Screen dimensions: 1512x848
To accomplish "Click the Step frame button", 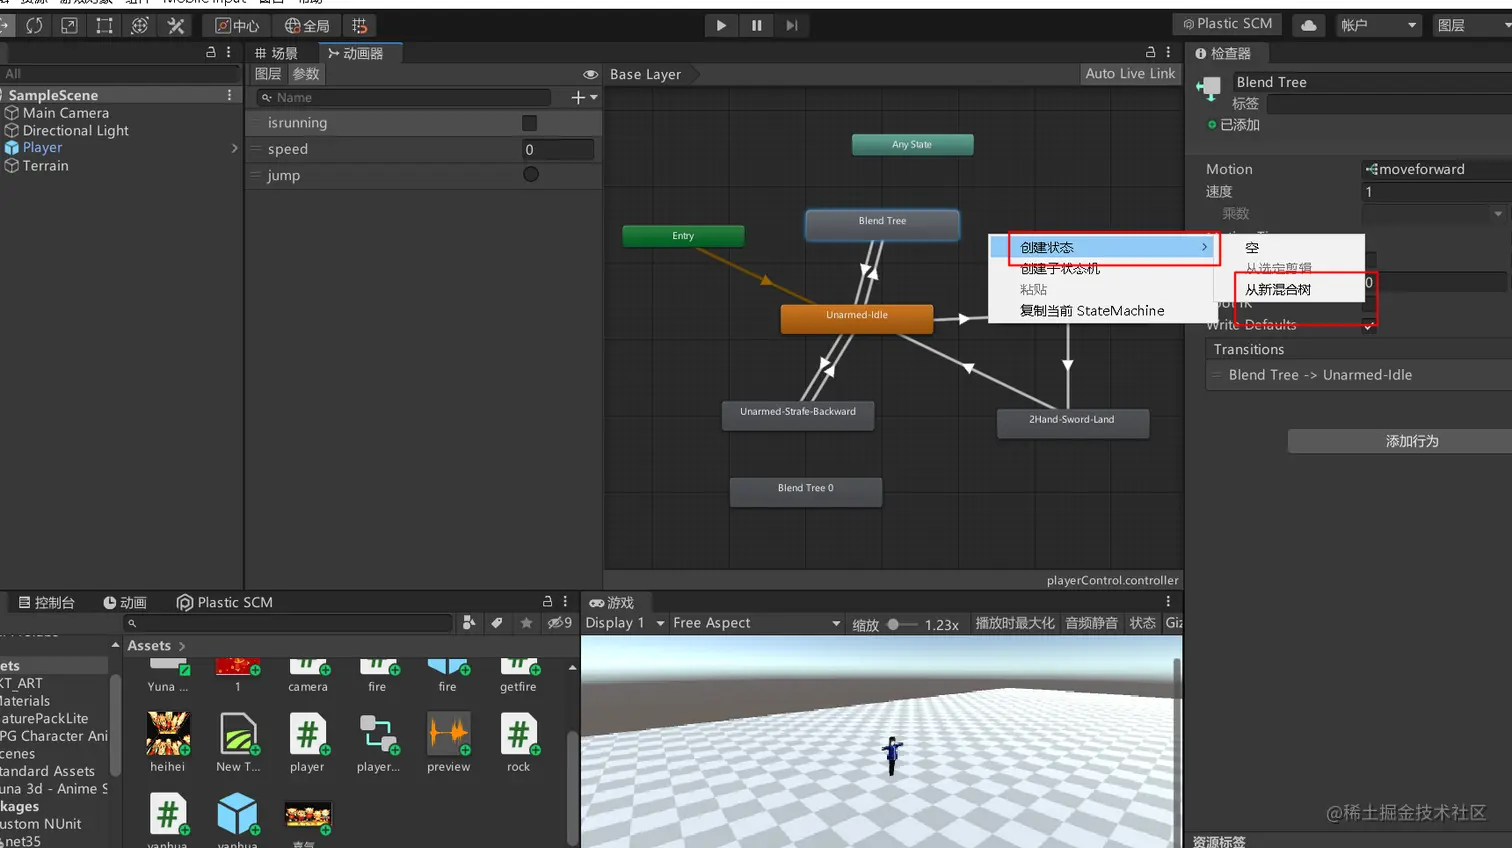I will click(x=792, y=25).
